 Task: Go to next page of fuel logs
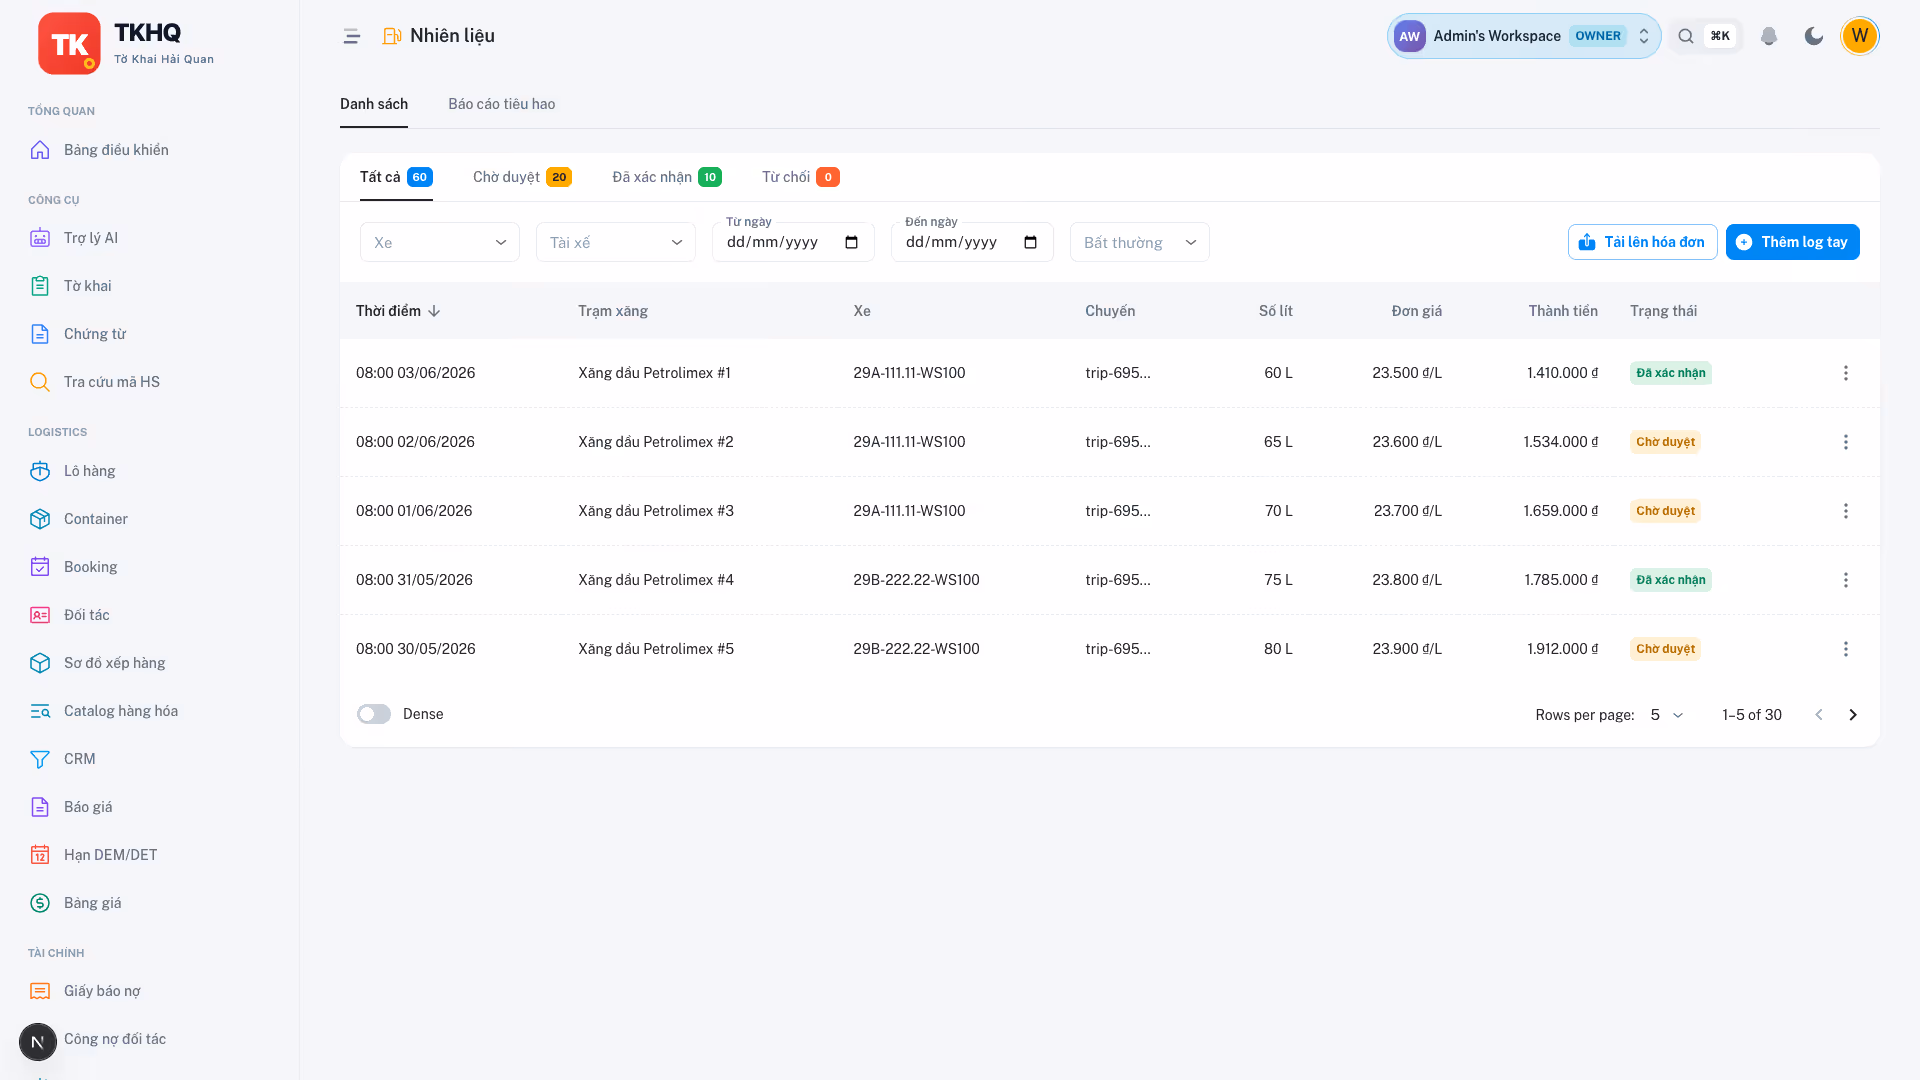[1853, 714]
